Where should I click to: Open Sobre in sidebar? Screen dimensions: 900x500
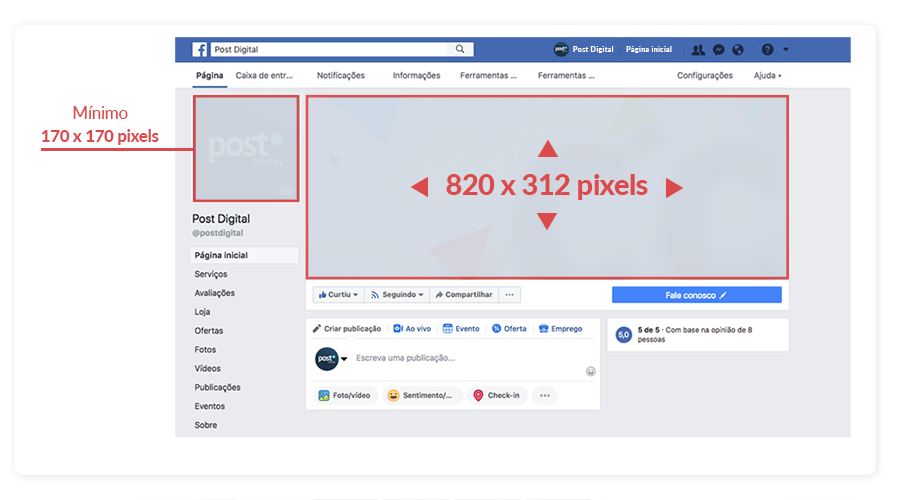205,425
